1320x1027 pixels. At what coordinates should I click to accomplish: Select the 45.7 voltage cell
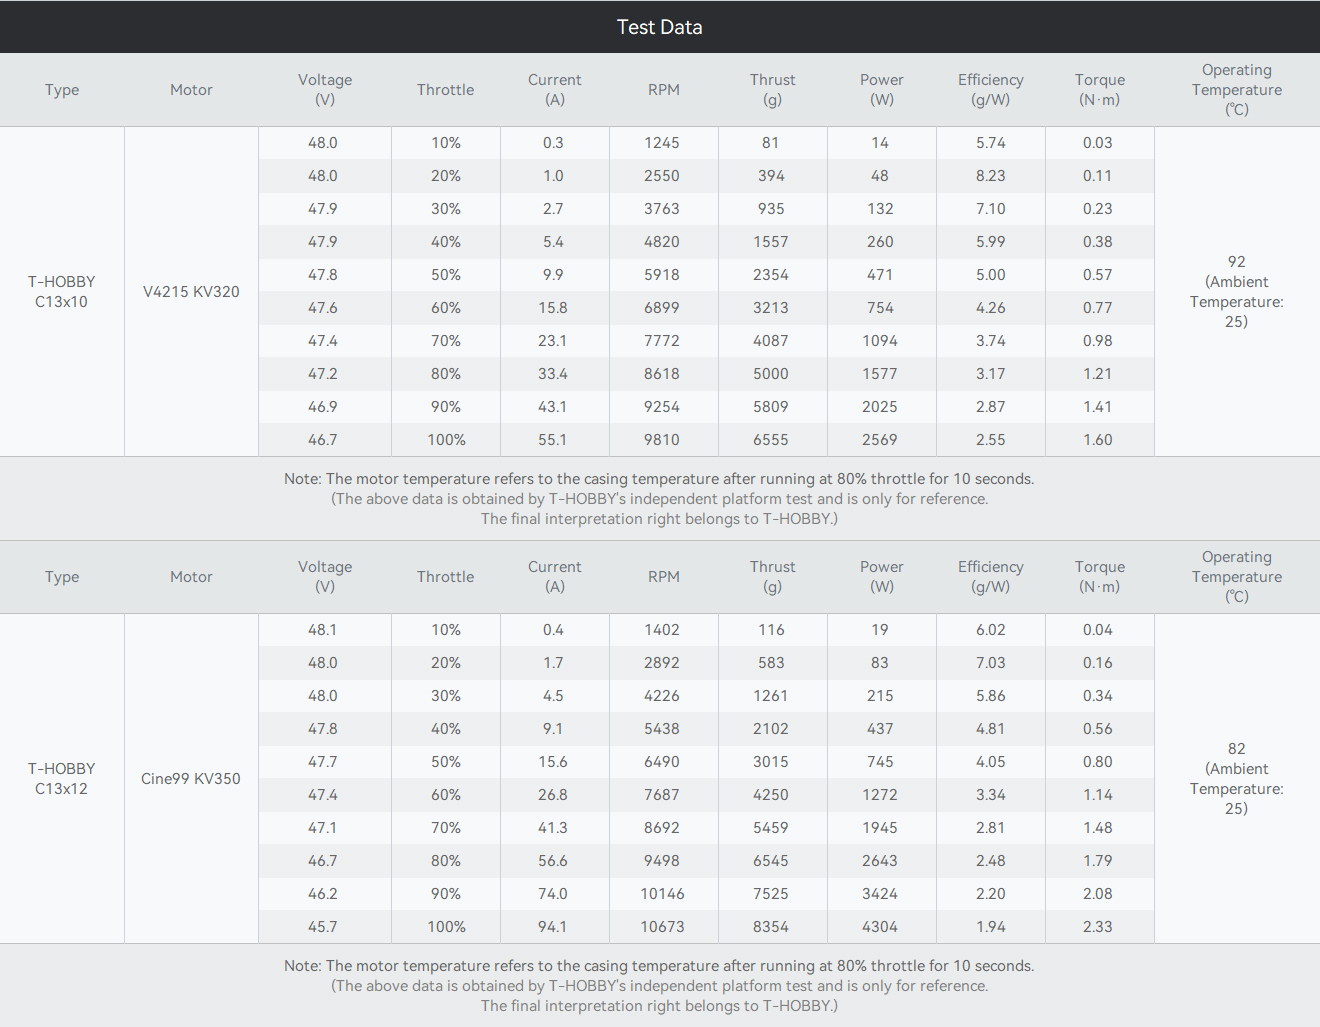[323, 927]
